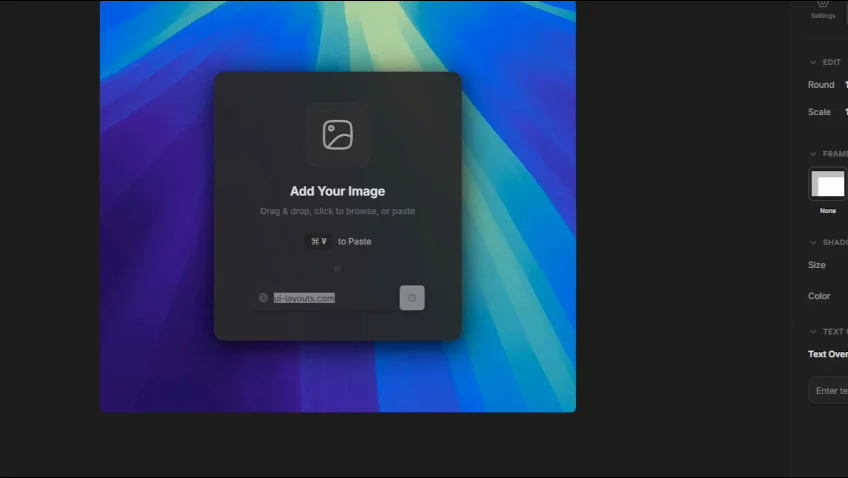Collapse the TEXT section chevron

pos(813,331)
